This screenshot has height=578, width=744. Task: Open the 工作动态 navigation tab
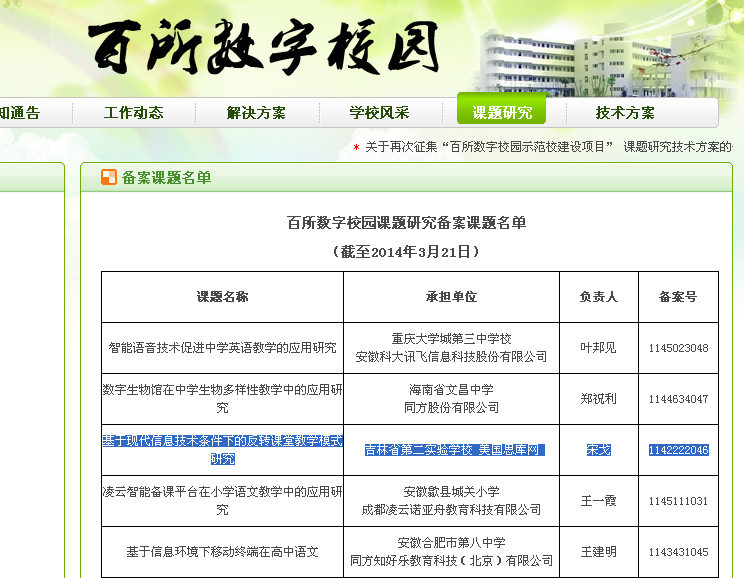tap(133, 113)
